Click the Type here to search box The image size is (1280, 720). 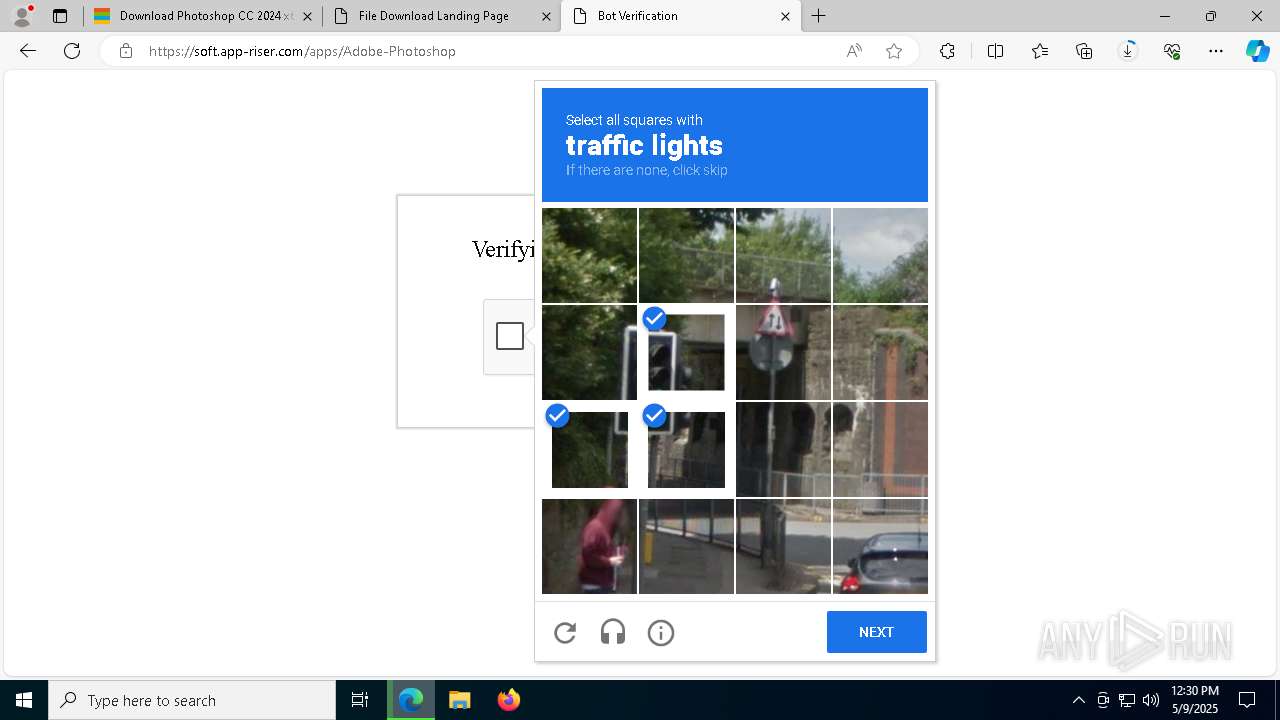[192, 700]
